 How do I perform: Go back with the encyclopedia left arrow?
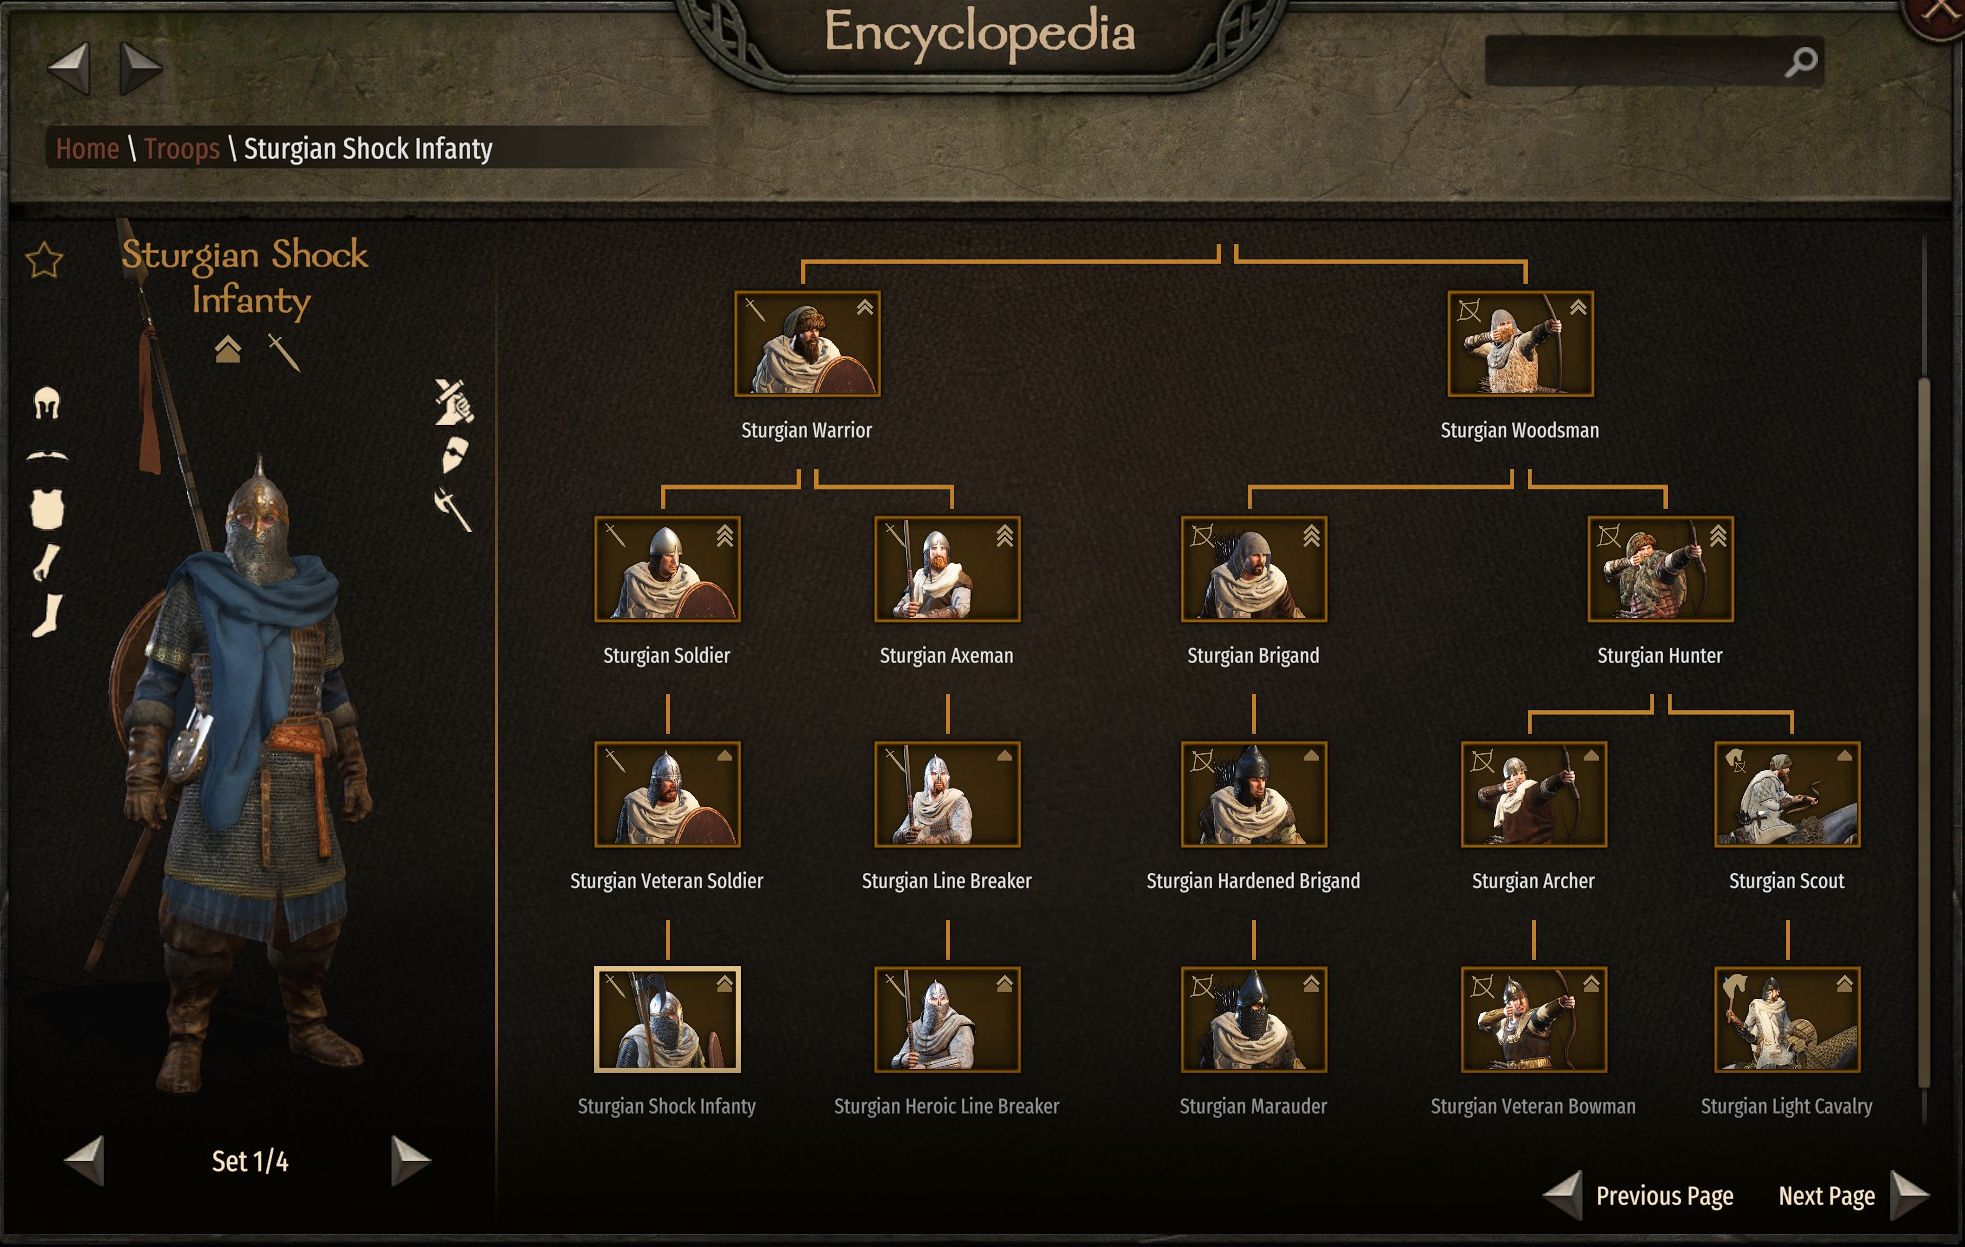coord(69,68)
